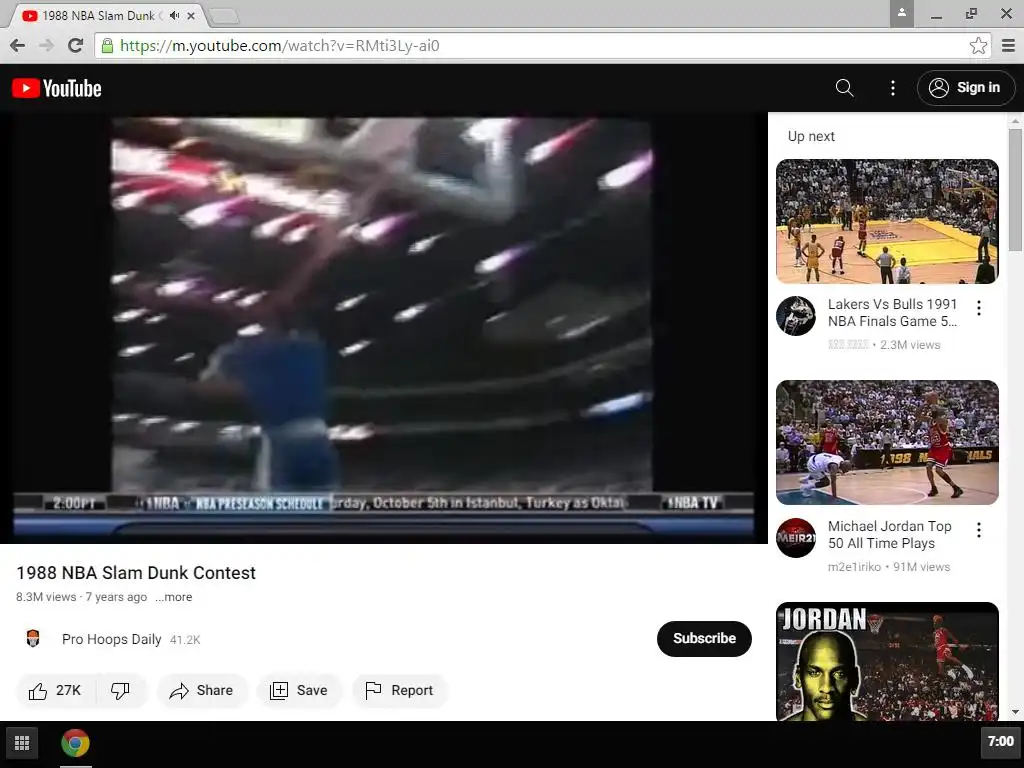Open YouTube search with the magnifier icon
1024x768 pixels.
844,88
